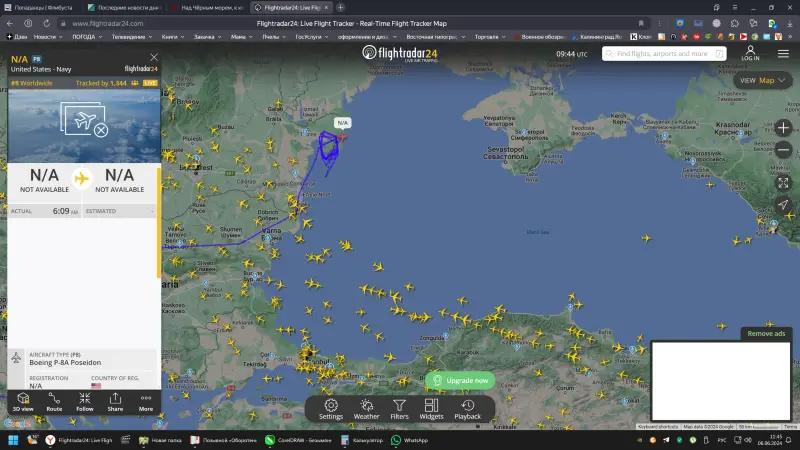800x450 pixels.
Task: Click the aircraft type icon beside Boeing P-8A Poseidon
Action: point(16,358)
